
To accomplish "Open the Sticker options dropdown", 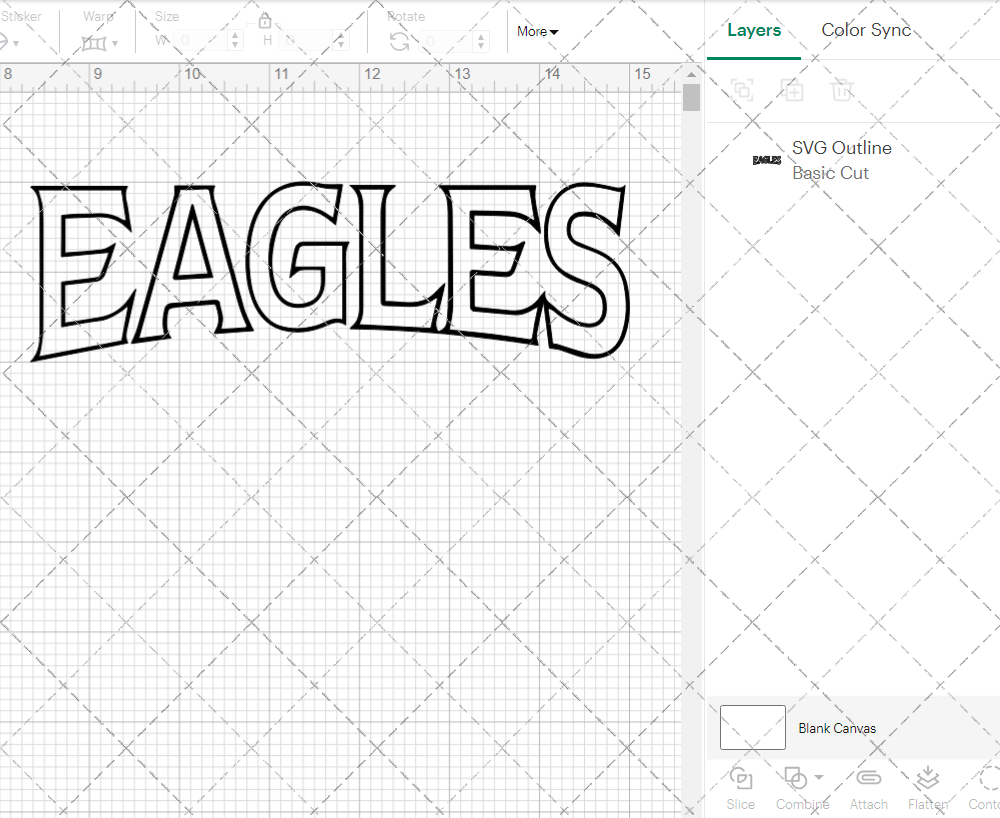I will tap(18, 44).
